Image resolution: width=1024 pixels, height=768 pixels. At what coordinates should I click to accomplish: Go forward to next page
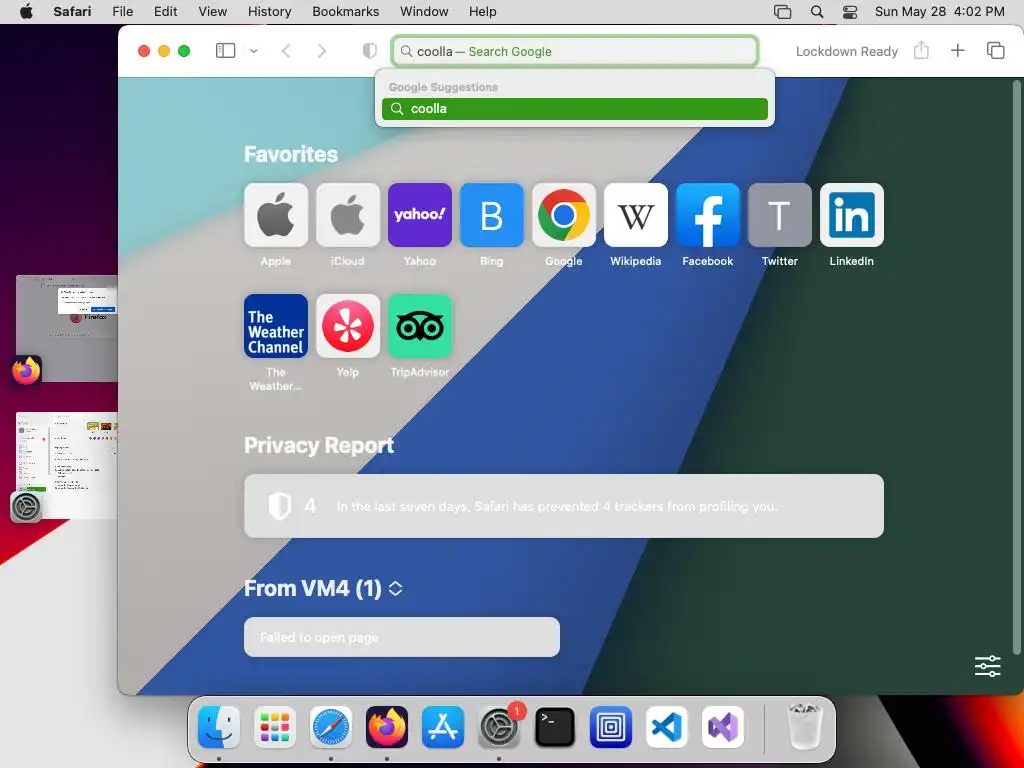[321, 51]
